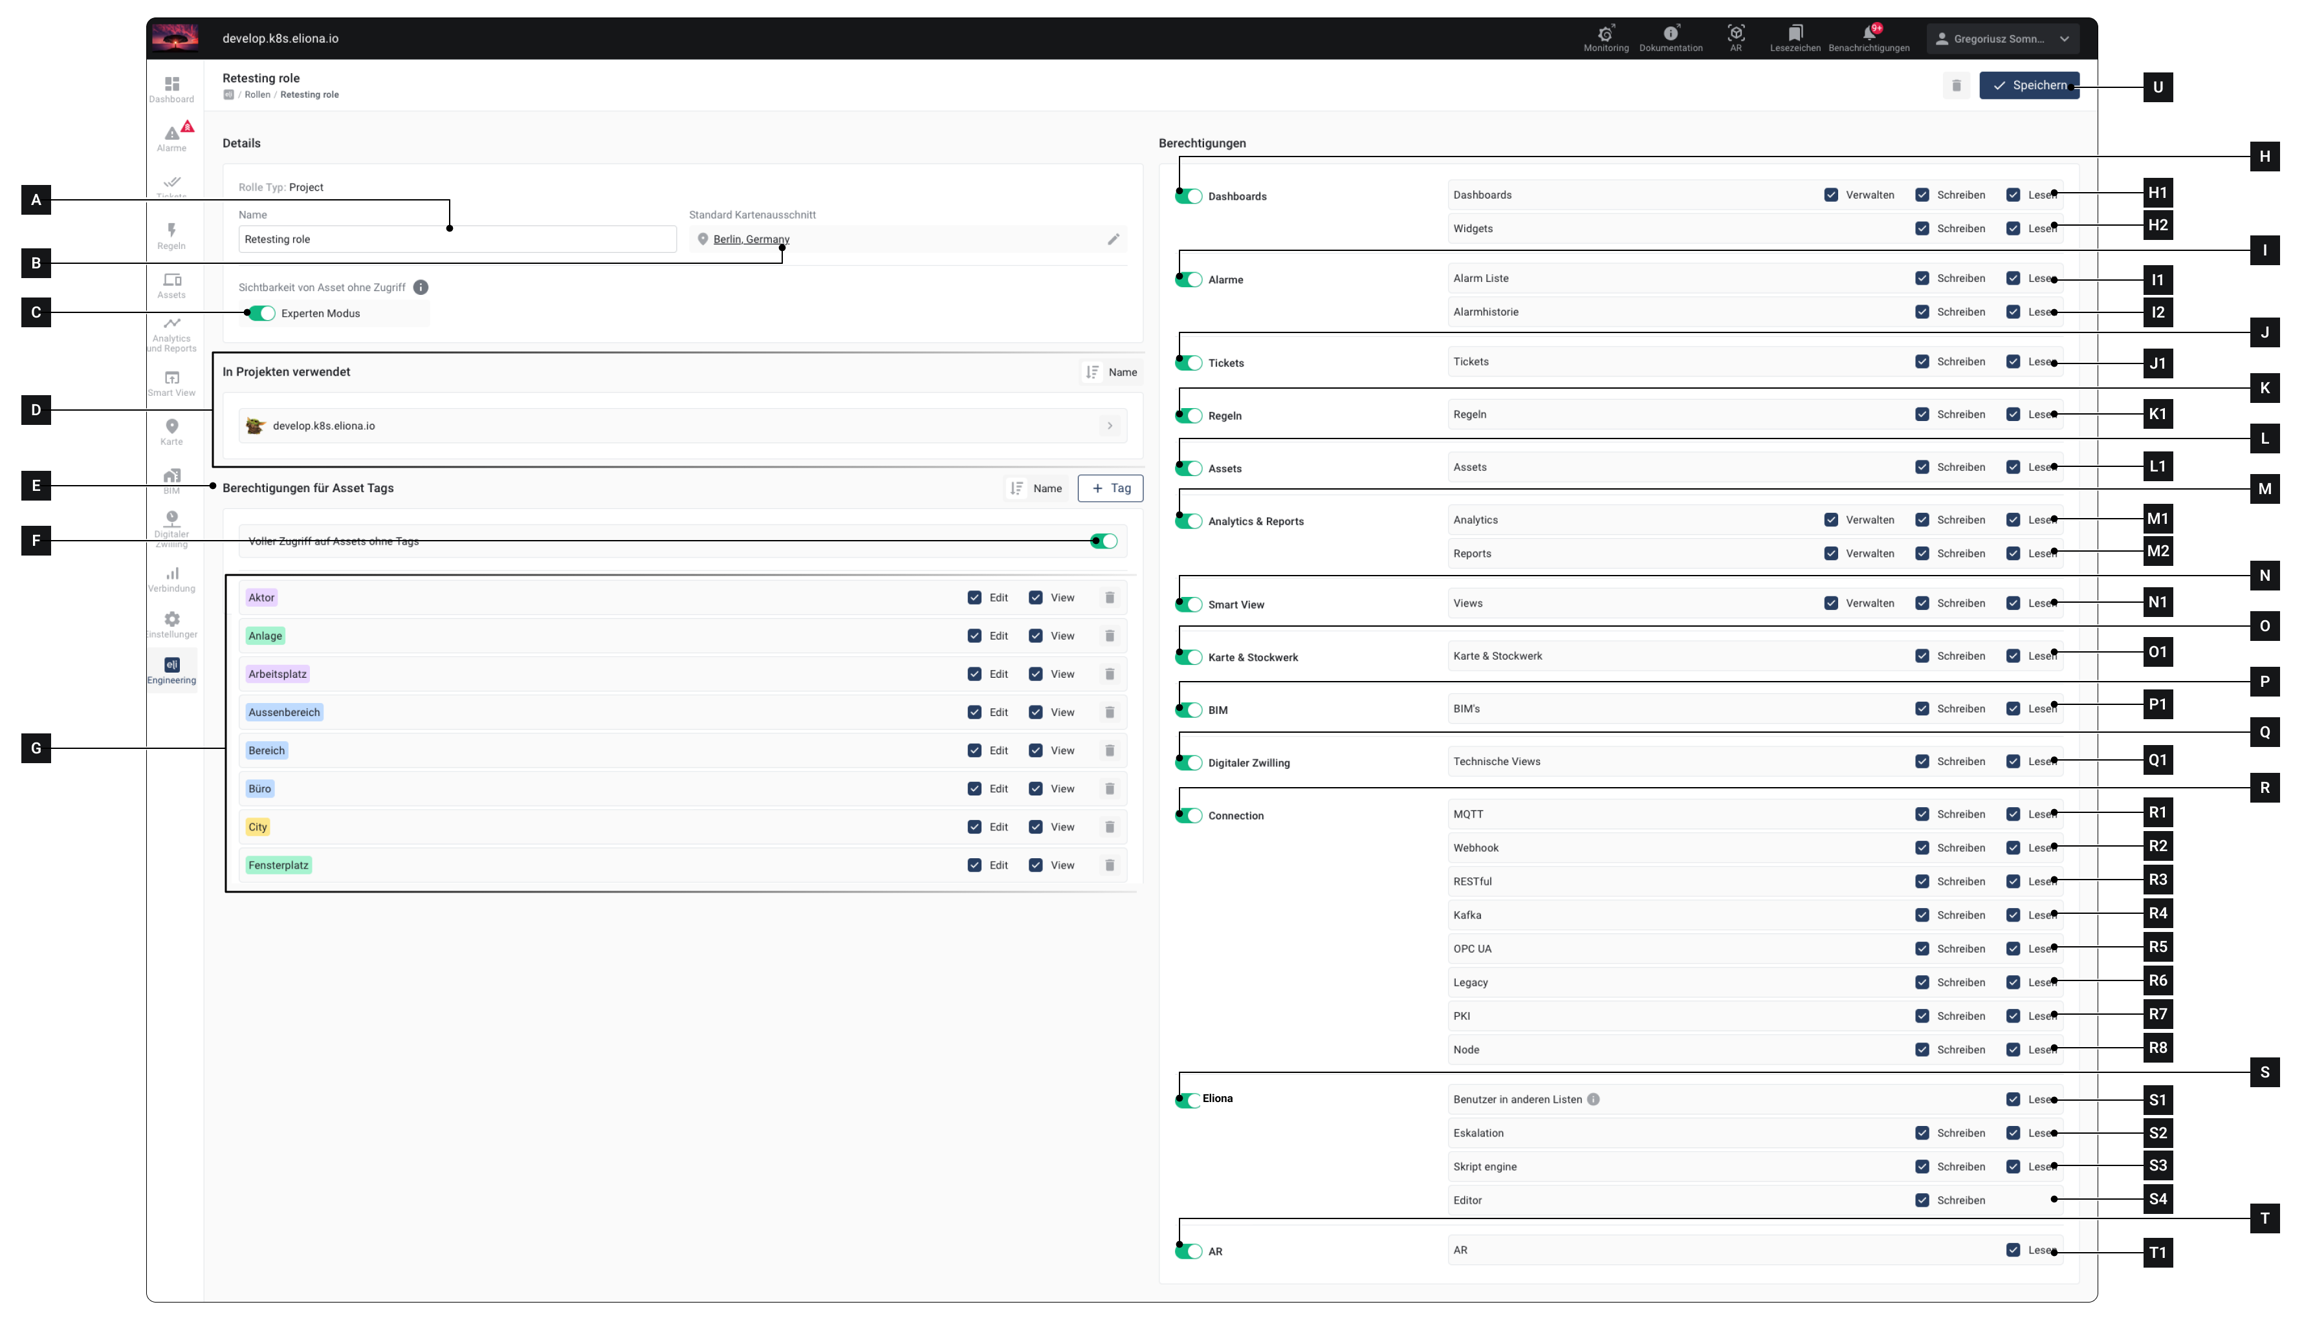The image size is (2304, 1320).
Task: Click the pencil icon for Standard Kartenausschnitt
Action: (1113, 239)
